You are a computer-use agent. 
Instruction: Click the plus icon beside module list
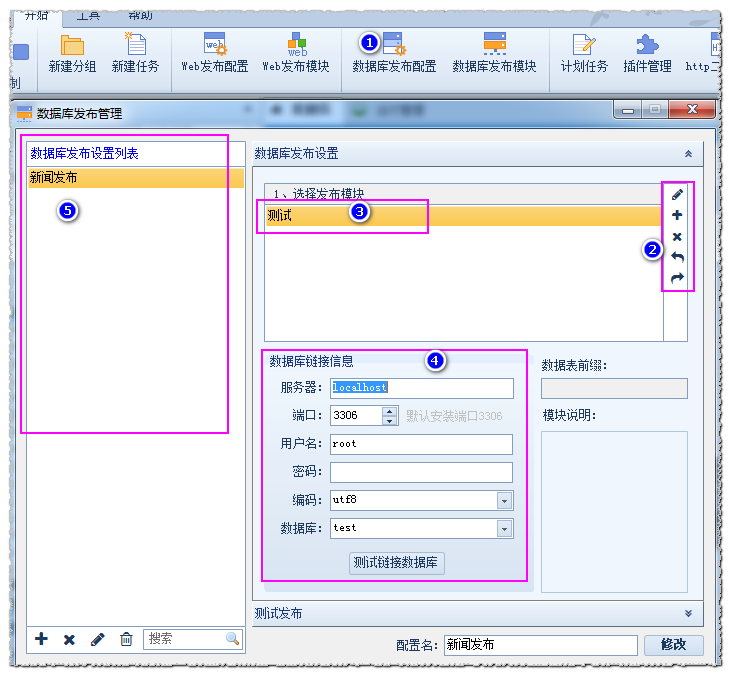pos(677,215)
